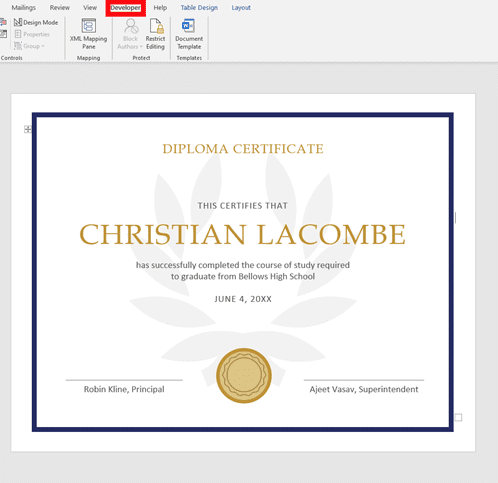Open control Properties

[32, 34]
